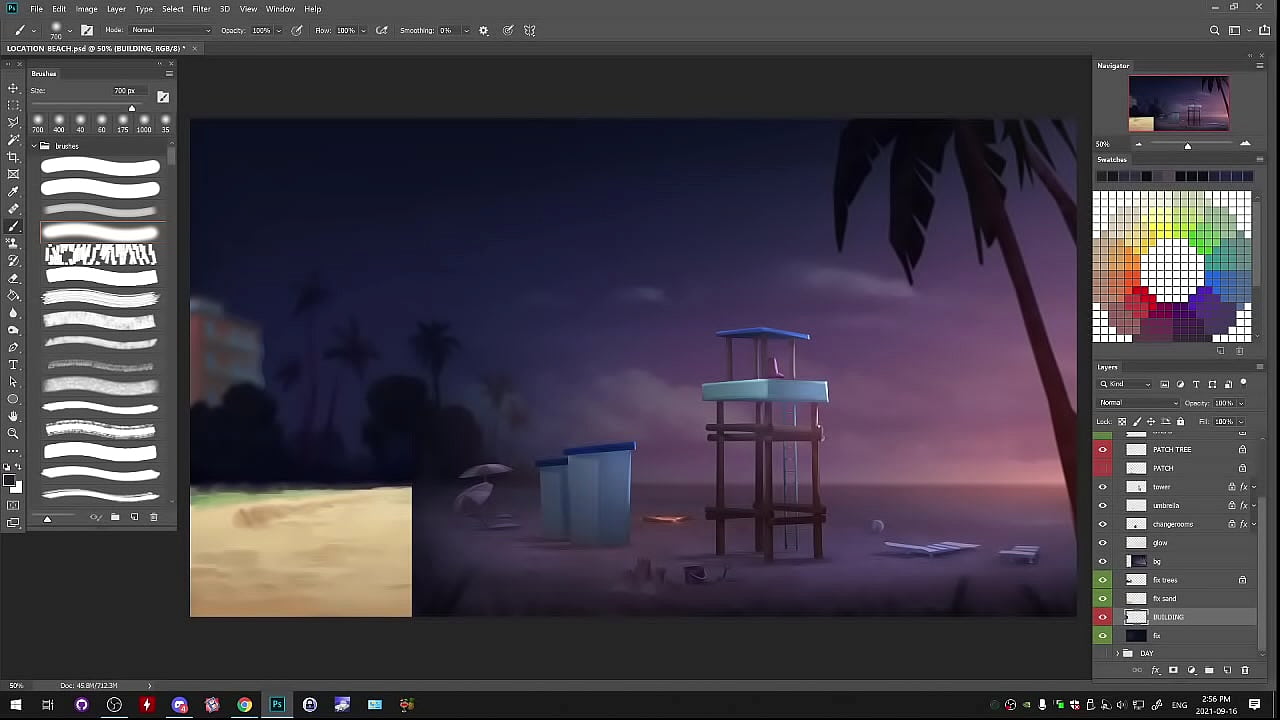Screen dimensions: 1280x720
Task: Open the Layer menu
Action: (x=116, y=9)
